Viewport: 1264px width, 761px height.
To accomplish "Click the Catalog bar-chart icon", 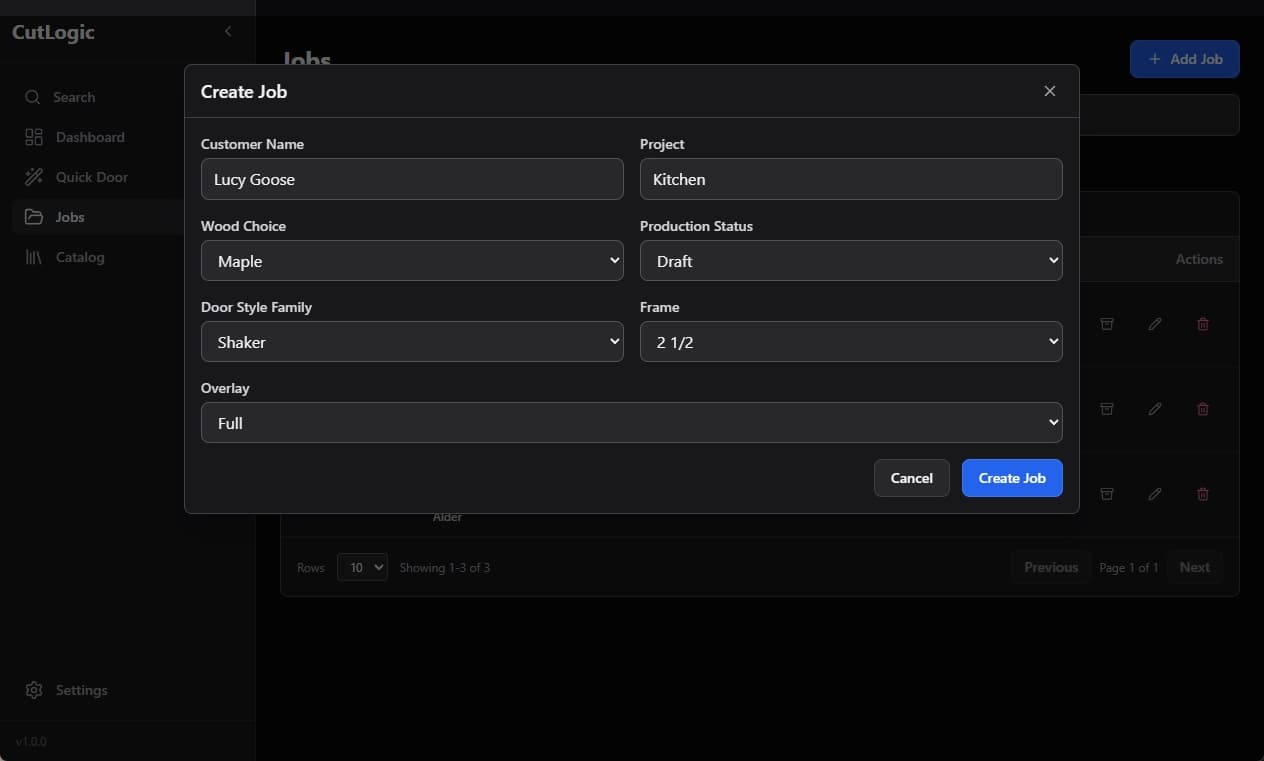I will pyautogui.click(x=33, y=257).
